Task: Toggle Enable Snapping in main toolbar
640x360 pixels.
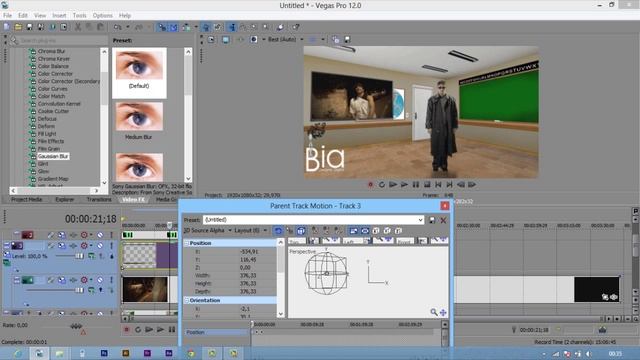Action: coord(162,27)
